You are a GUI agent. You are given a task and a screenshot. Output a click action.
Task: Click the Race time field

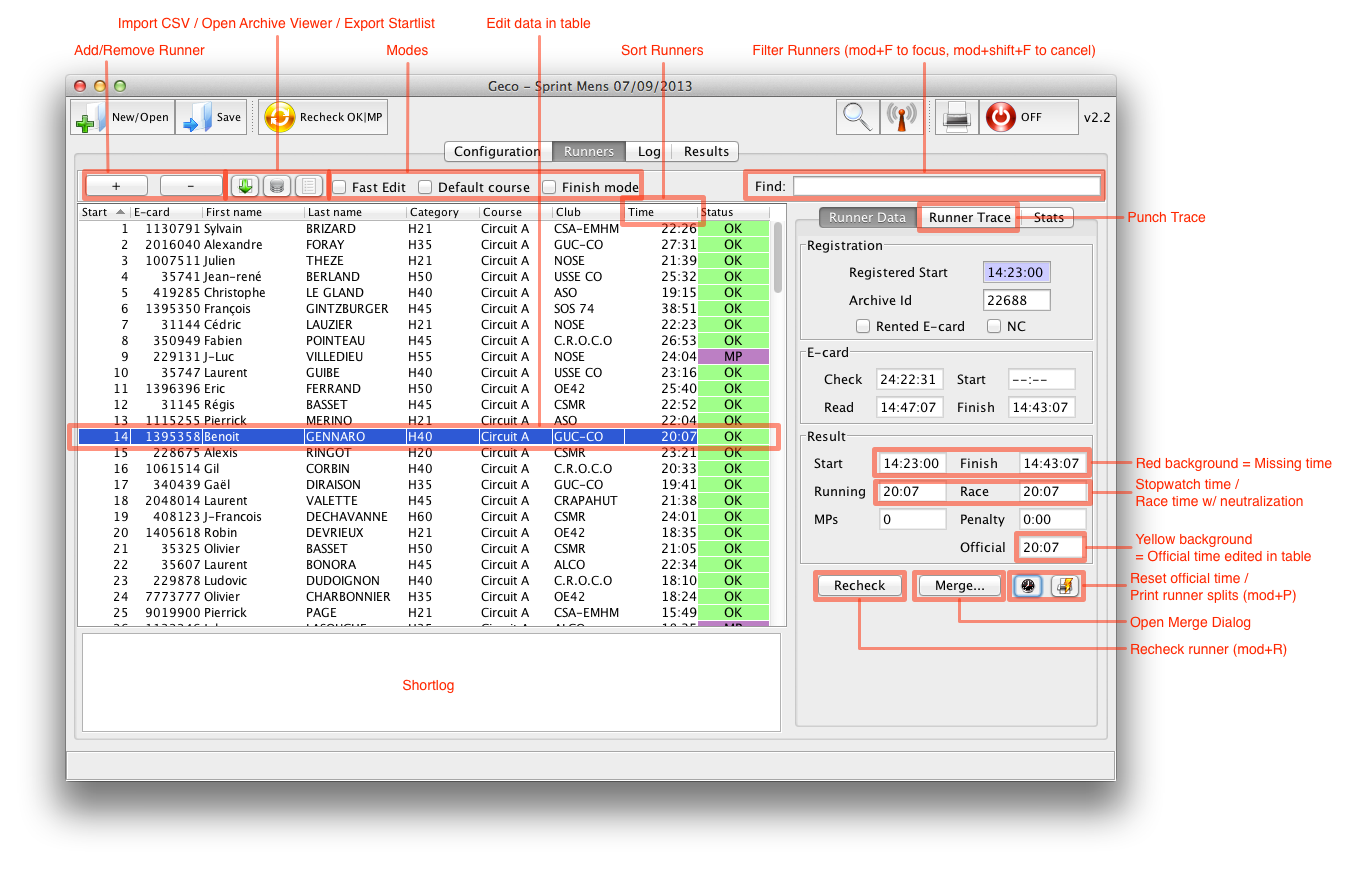(x=1052, y=491)
